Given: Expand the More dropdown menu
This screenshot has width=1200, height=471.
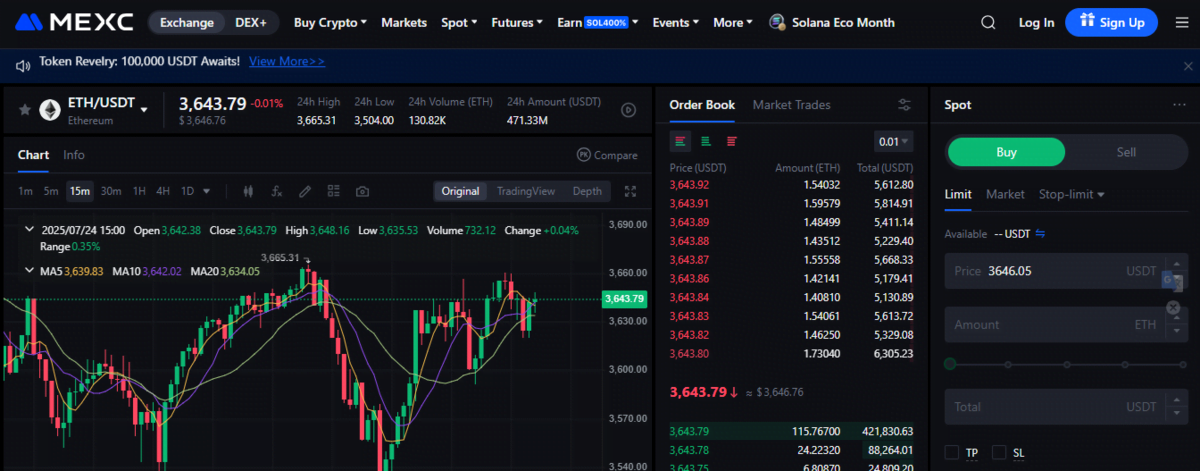Looking at the screenshot, I should coord(733,22).
